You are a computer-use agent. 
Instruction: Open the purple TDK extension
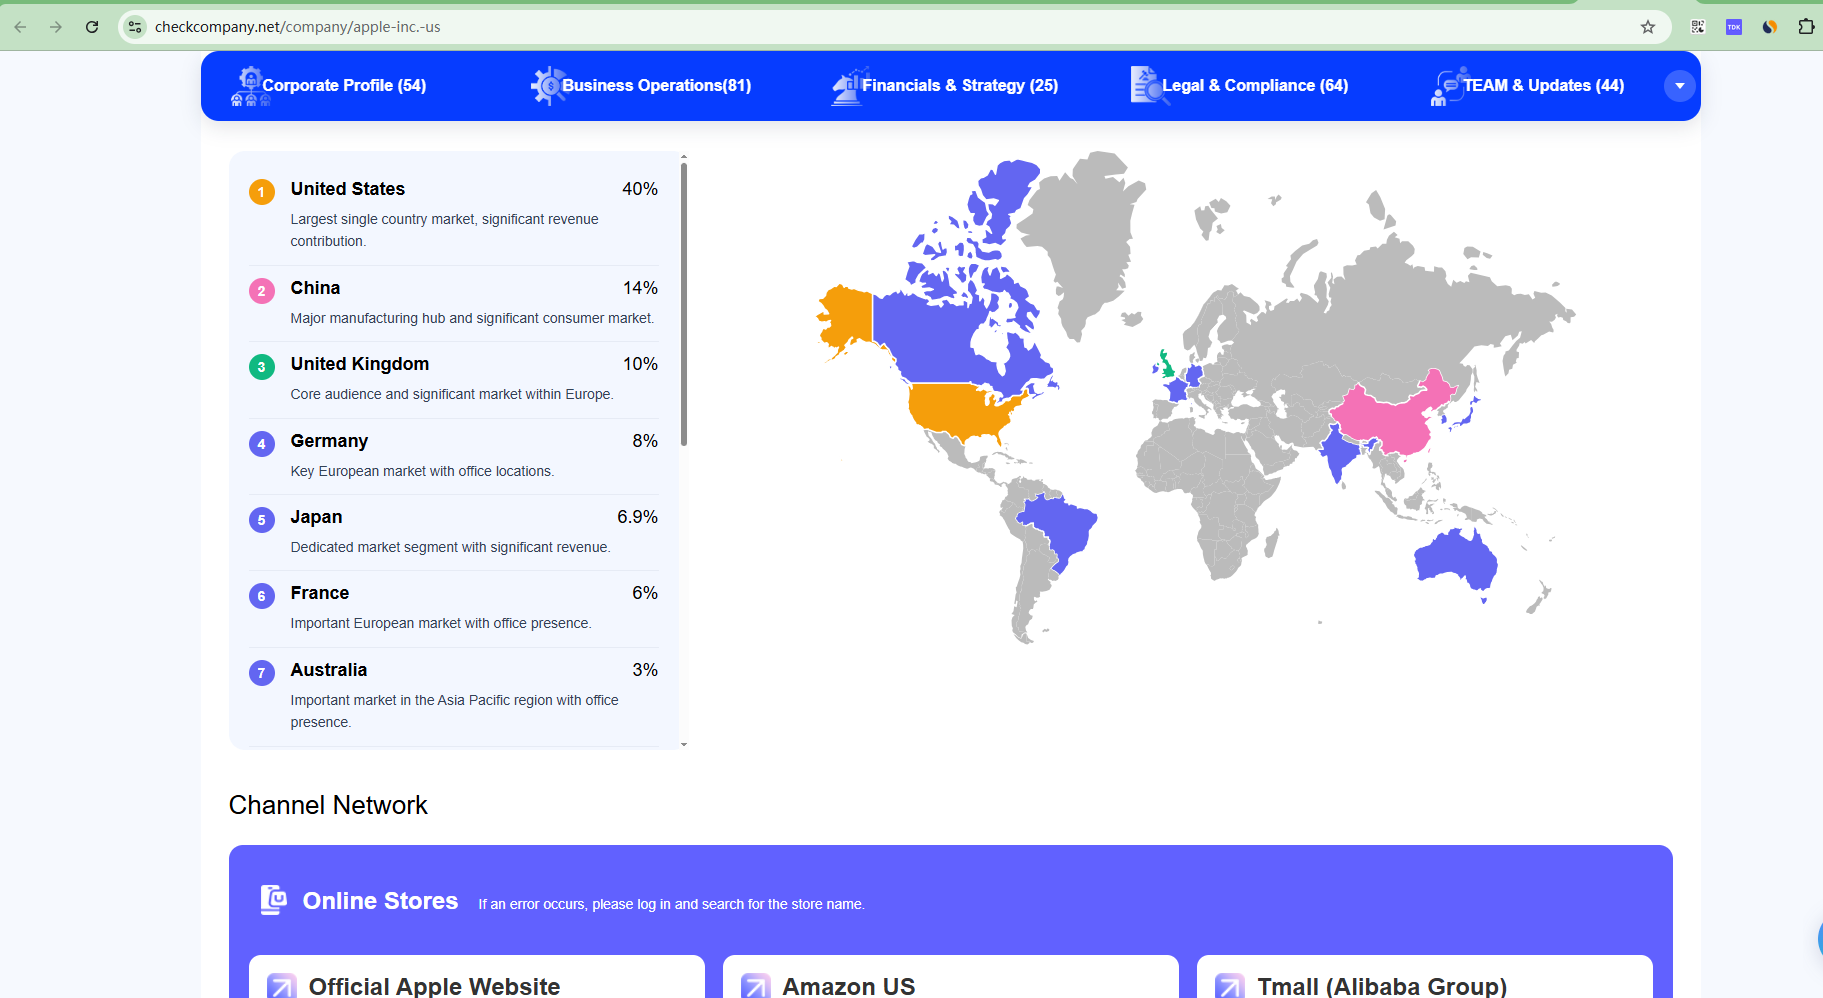click(1734, 27)
